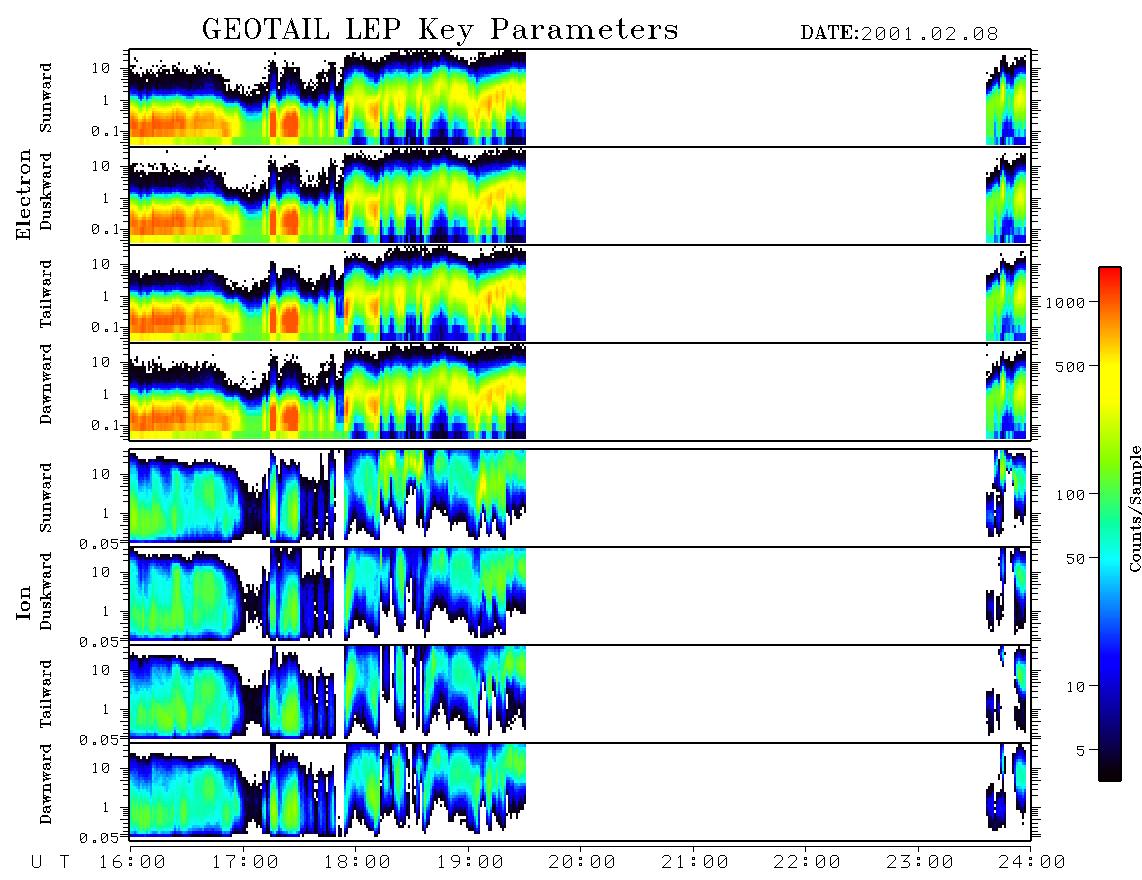Image resolution: width=1142 pixels, height=880 pixels.
Task: Click the 24:00 time axis label
Action: pyautogui.click(x=1032, y=862)
